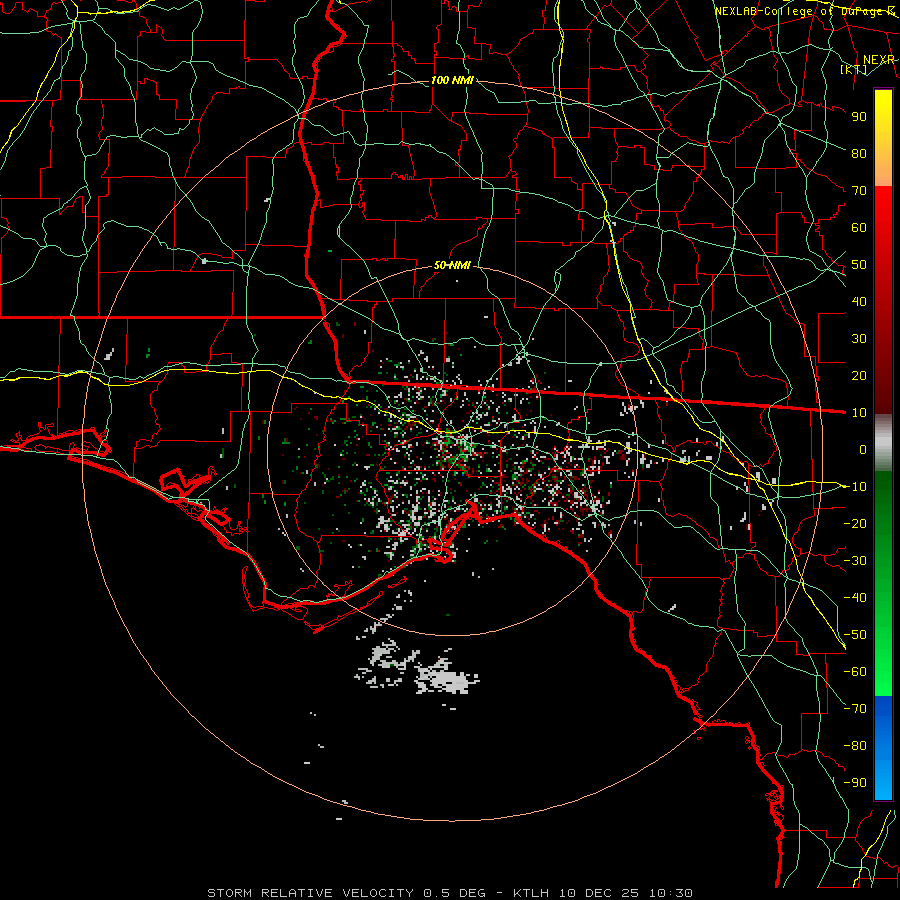Click the -20 label on the velocity scale
Screen dimensions: 900x900
pyautogui.click(x=855, y=523)
